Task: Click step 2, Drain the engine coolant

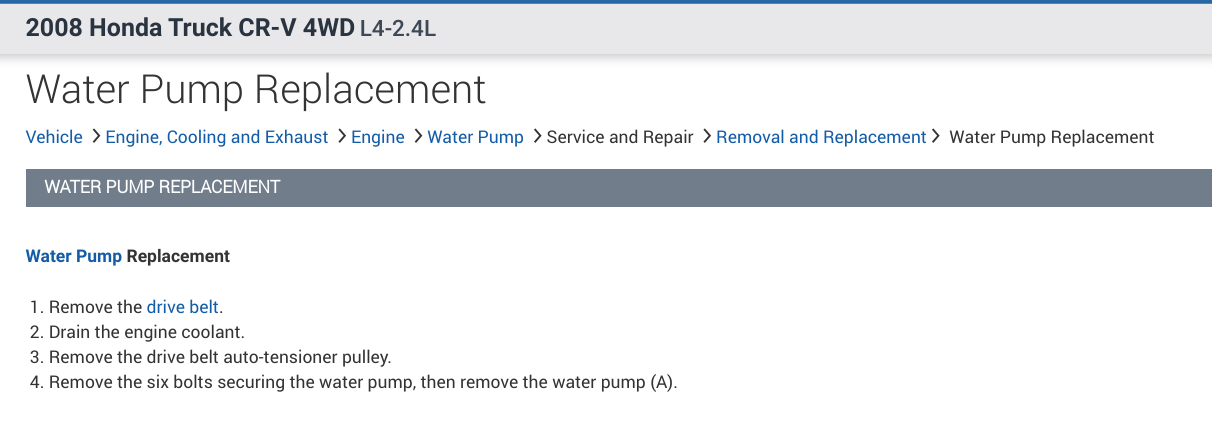Action: 146,332
